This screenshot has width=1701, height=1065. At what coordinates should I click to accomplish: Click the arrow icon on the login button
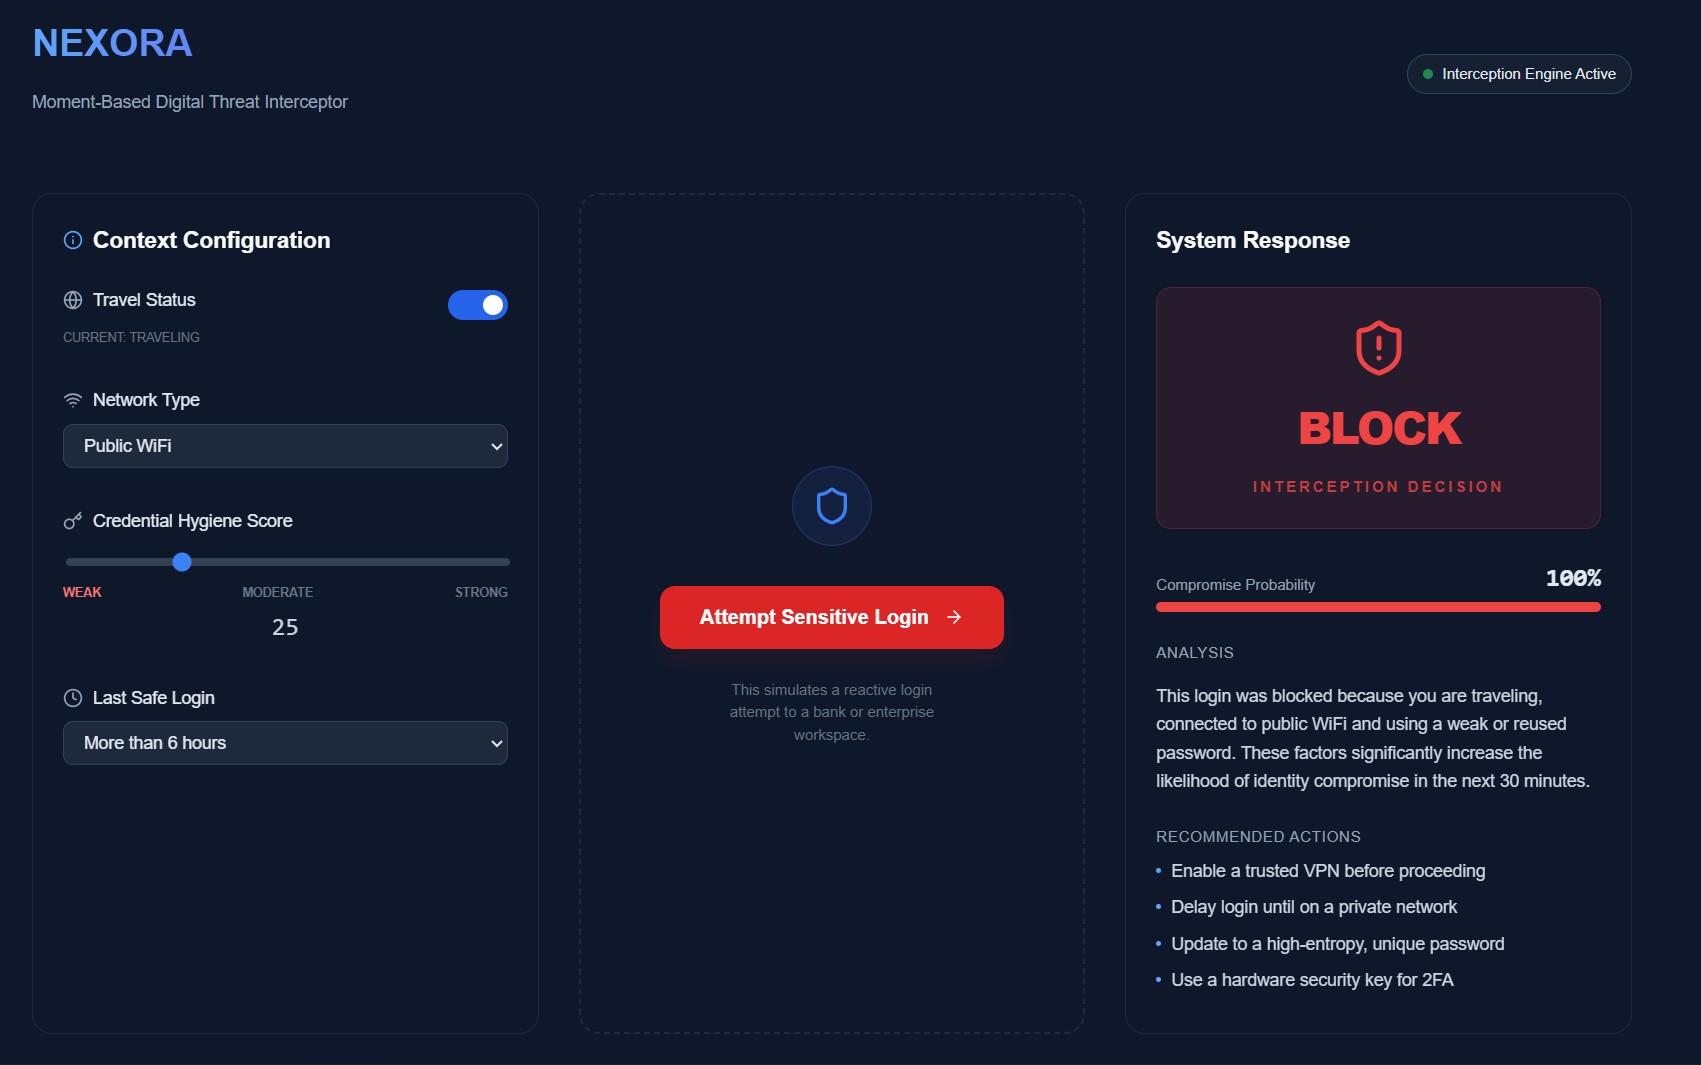(x=954, y=617)
